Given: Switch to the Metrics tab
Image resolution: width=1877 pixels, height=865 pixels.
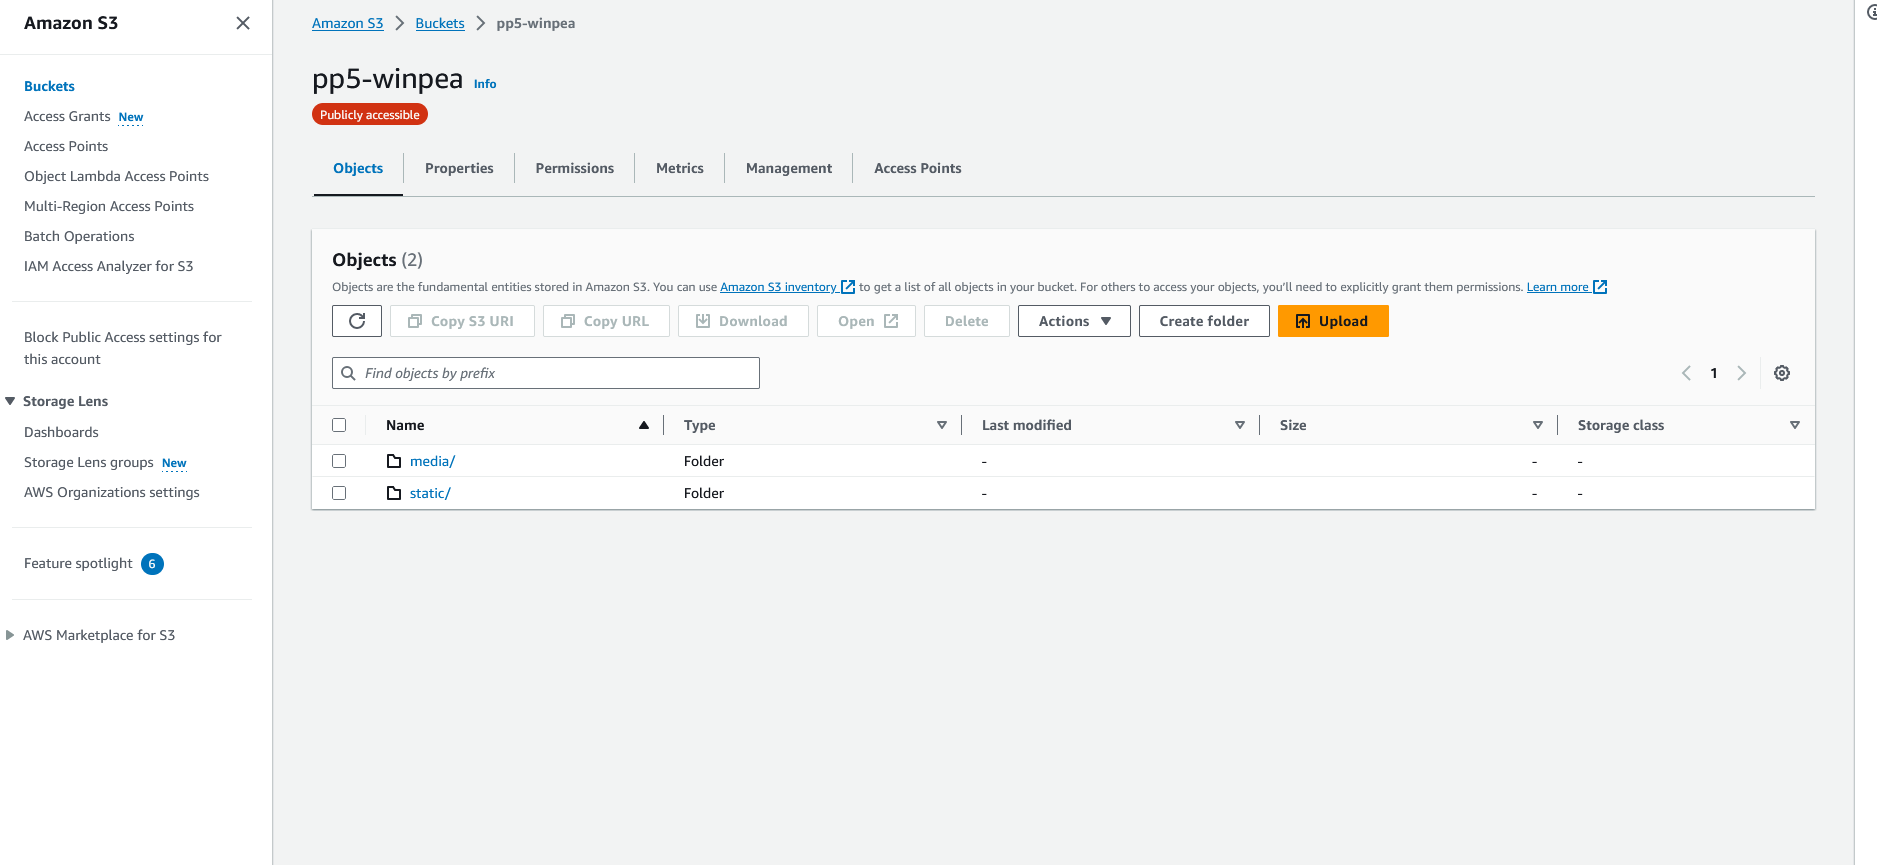Looking at the screenshot, I should [x=680, y=168].
